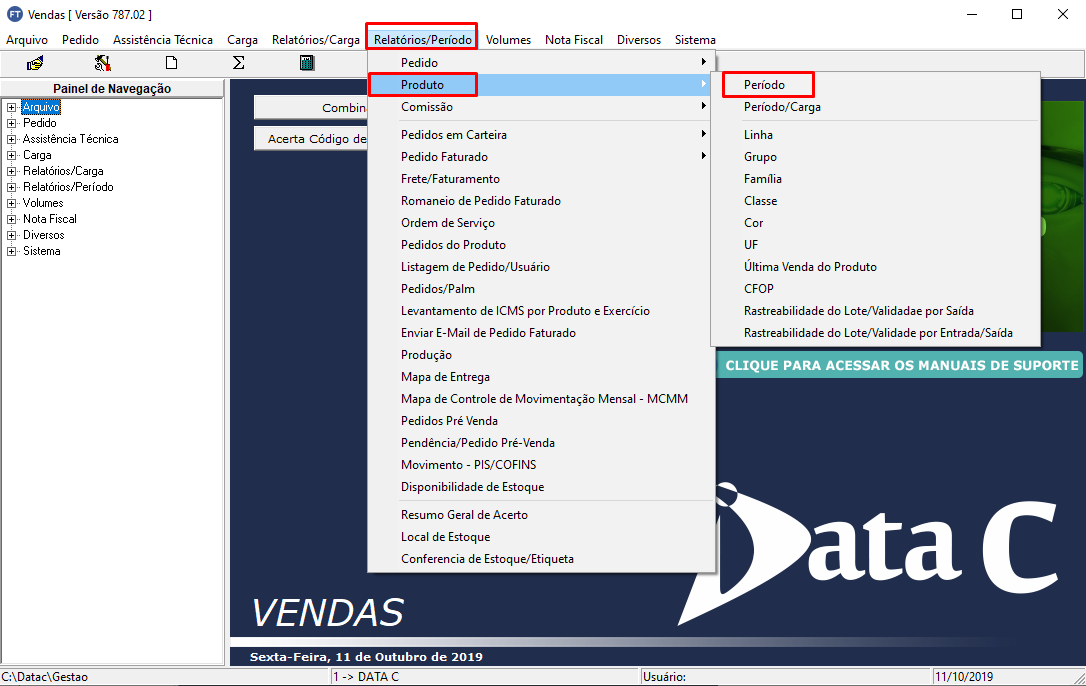Choose Pedido Faturado menu entry
This screenshot has width=1086, height=686.
tap(540, 157)
